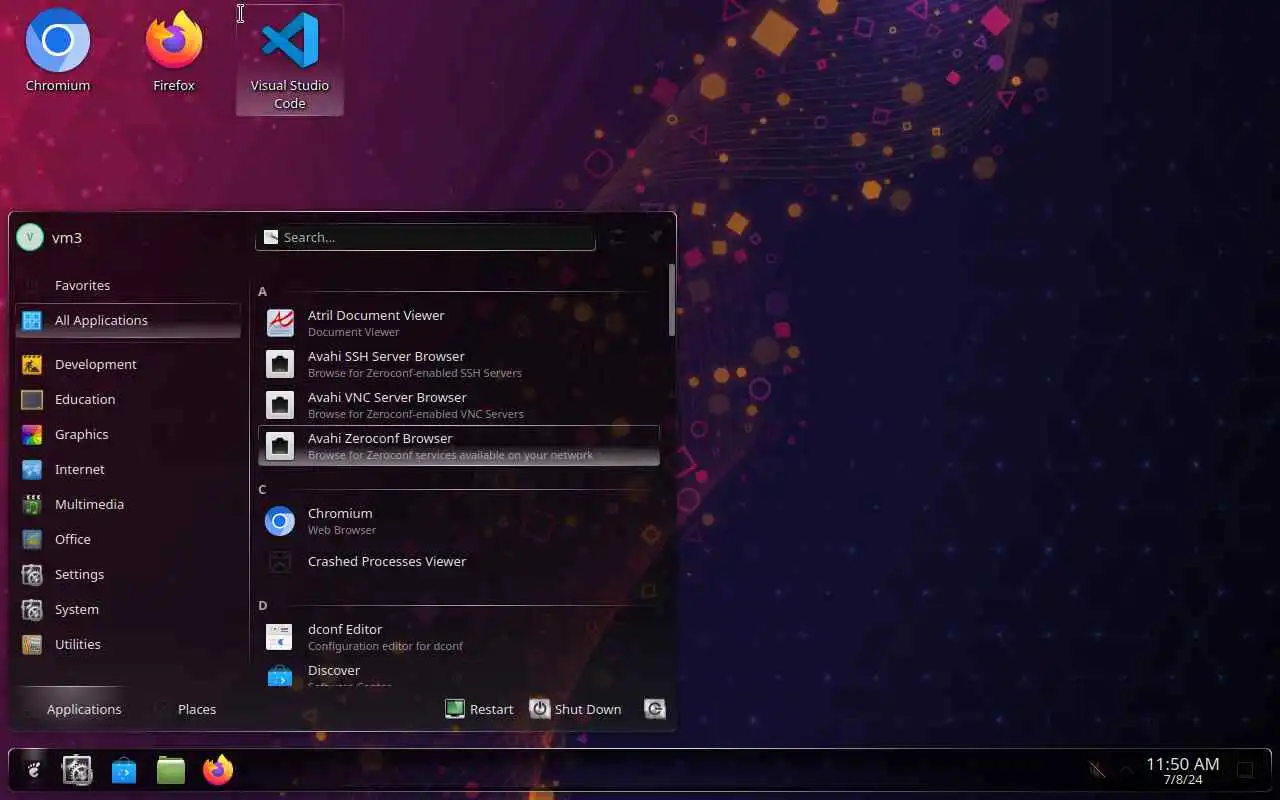The image size is (1280, 800).
Task: Click the Restart button
Action: [479, 709]
